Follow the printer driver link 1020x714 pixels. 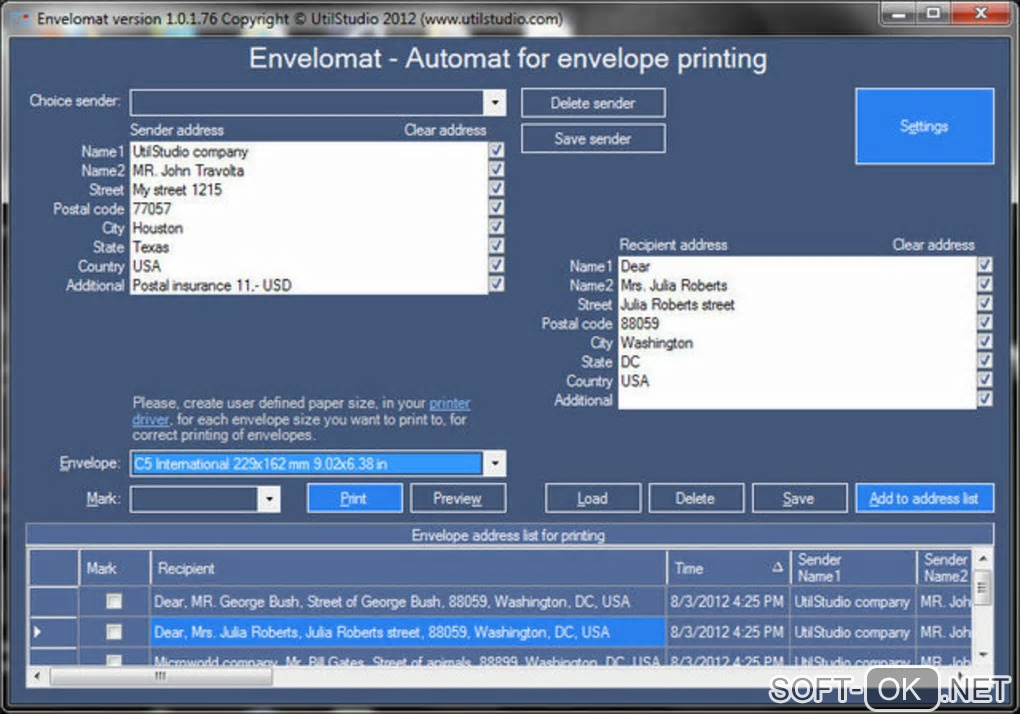450,403
